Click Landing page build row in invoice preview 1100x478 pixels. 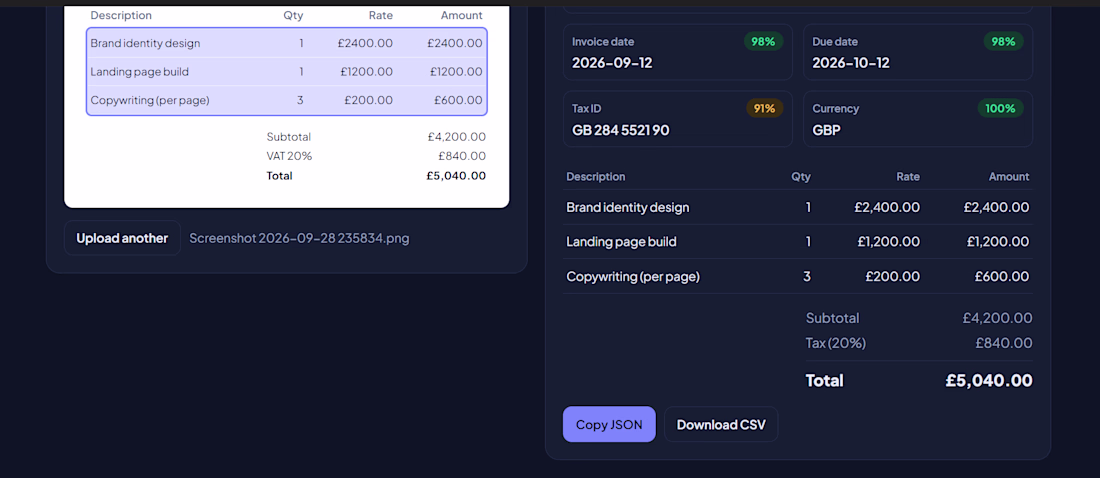tap(286, 72)
